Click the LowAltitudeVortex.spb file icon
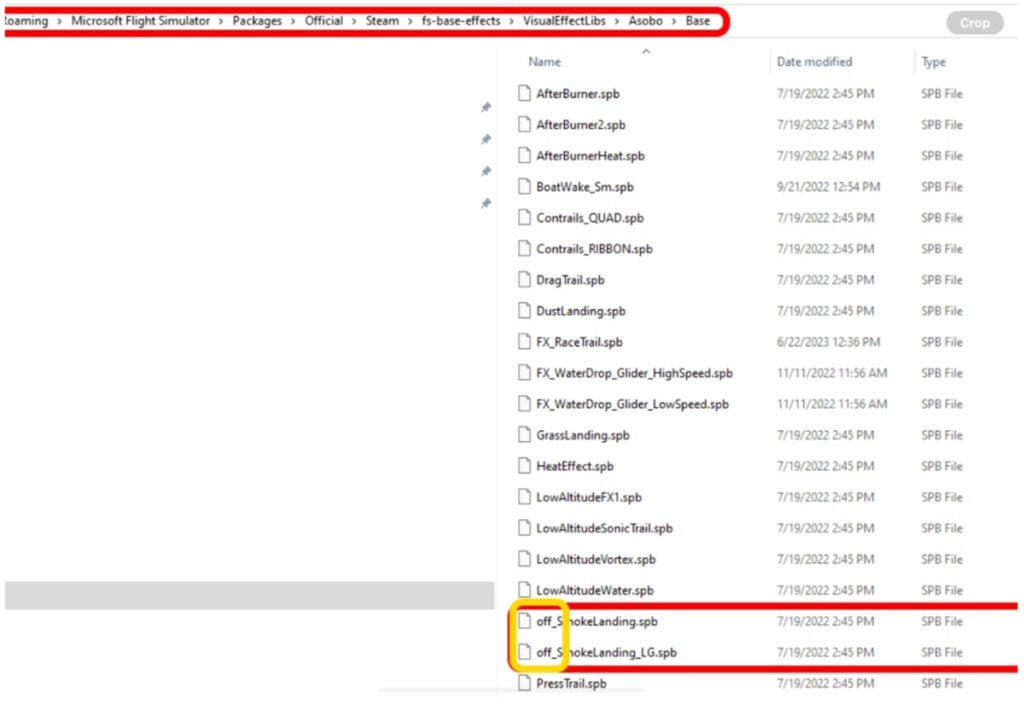Screen dimensions: 1024x704 tap(524, 558)
